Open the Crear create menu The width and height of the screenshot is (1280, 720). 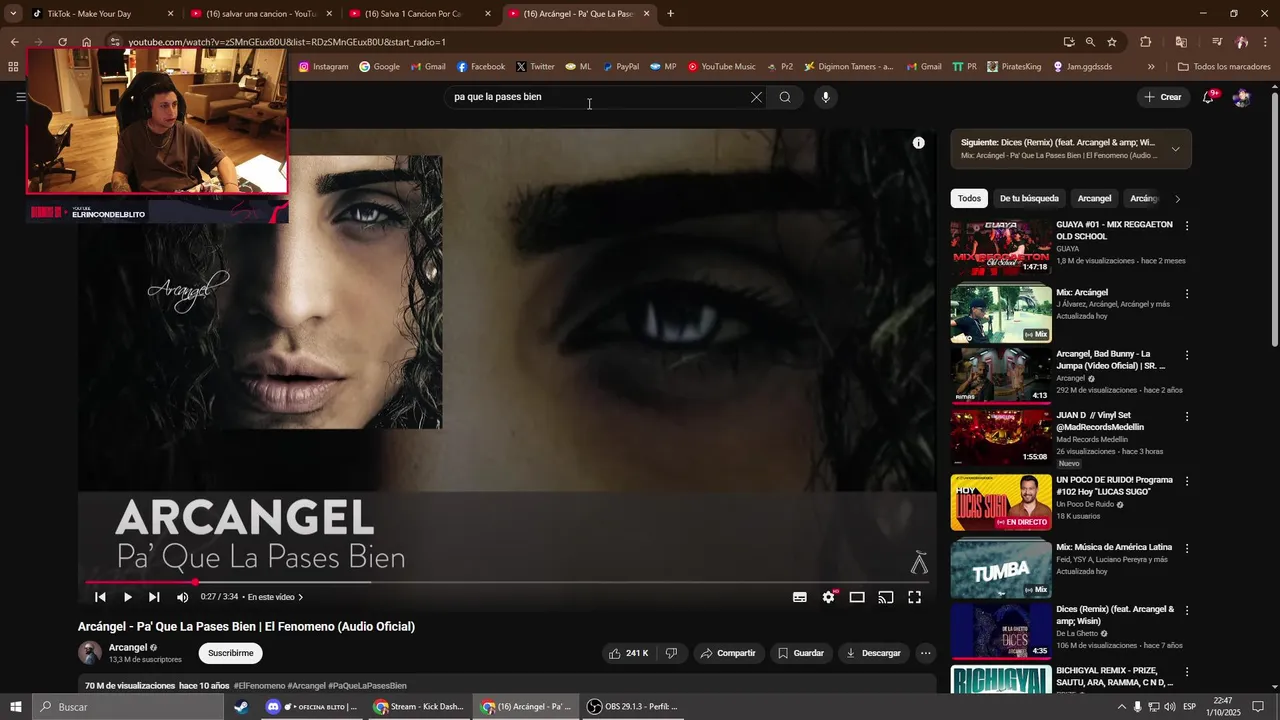[1163, 97]
